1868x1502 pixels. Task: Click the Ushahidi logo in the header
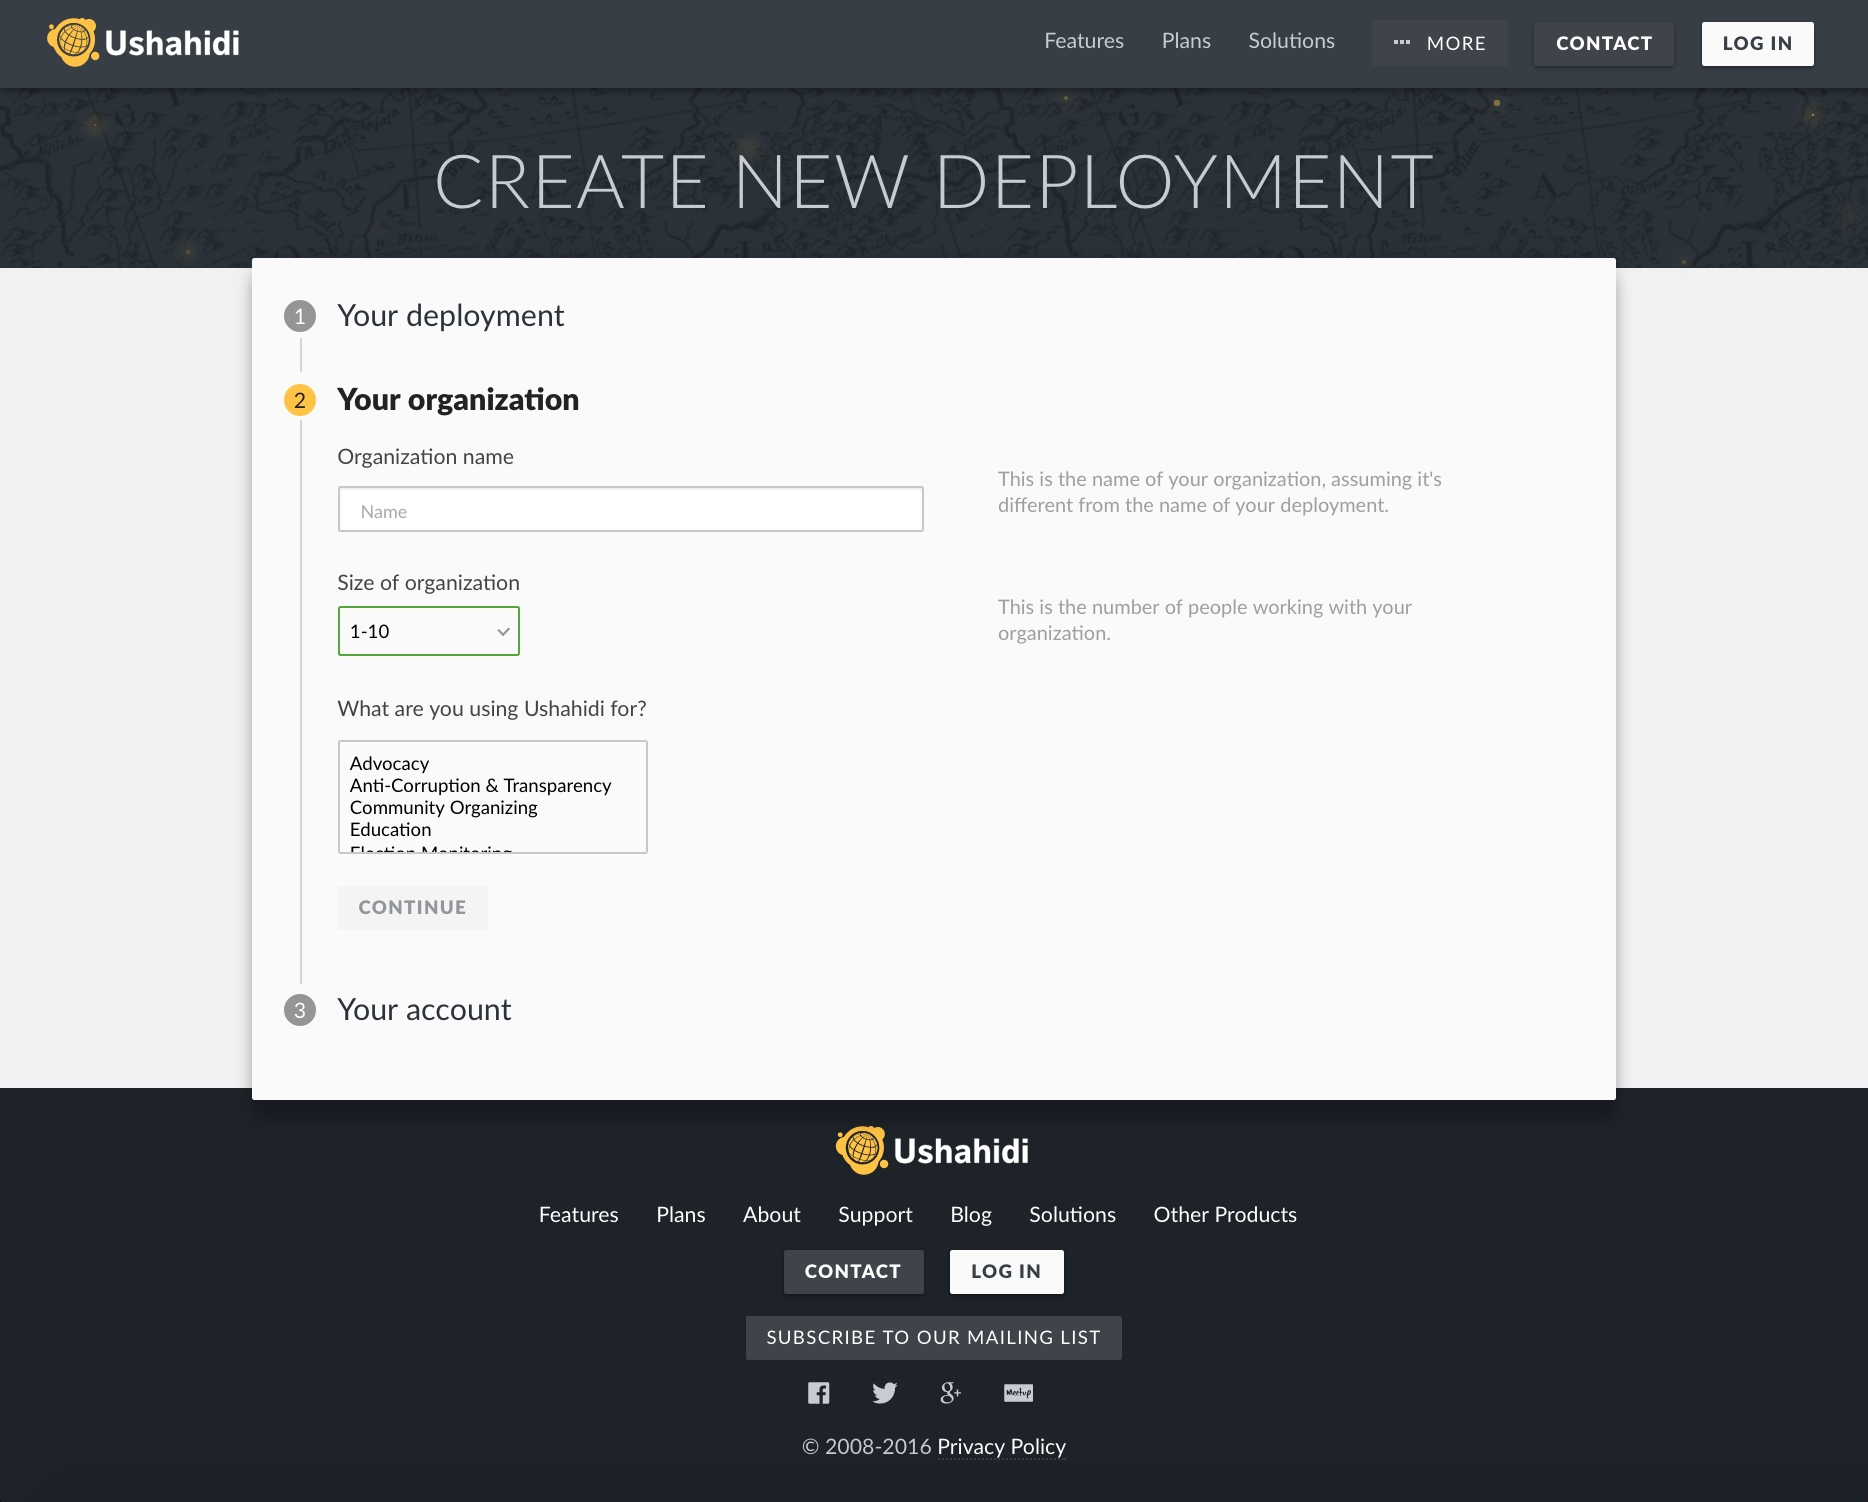142,42
